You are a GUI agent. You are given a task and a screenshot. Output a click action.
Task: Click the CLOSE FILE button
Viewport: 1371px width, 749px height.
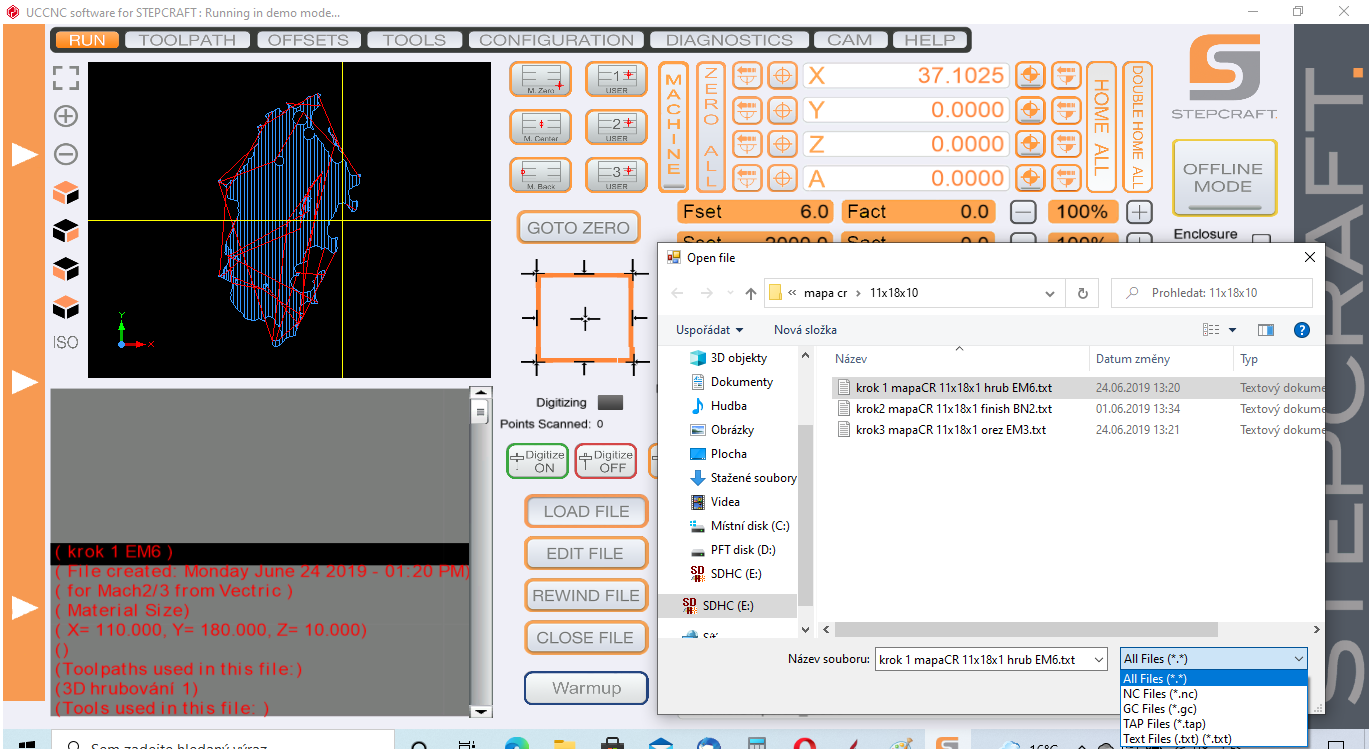point(586,637)
